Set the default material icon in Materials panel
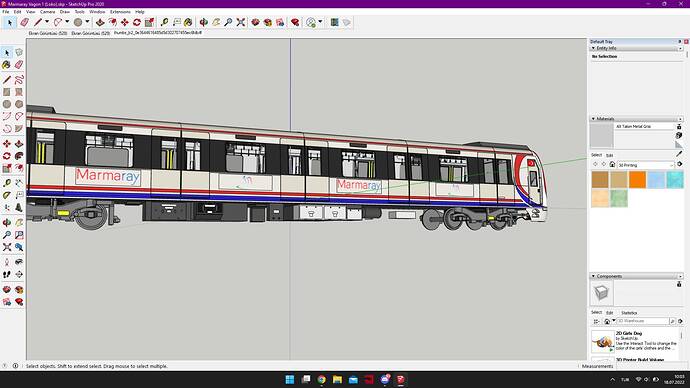Screen dimensions: 690x388 (x=679, y=144)
